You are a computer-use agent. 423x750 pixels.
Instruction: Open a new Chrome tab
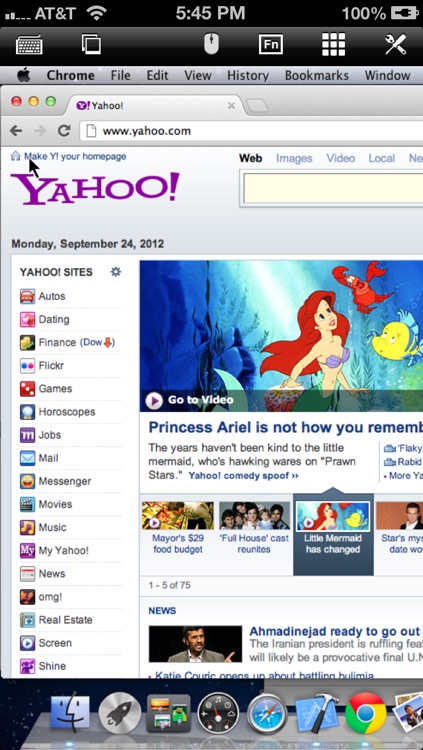pyautogui.click(x=257, y=105)
